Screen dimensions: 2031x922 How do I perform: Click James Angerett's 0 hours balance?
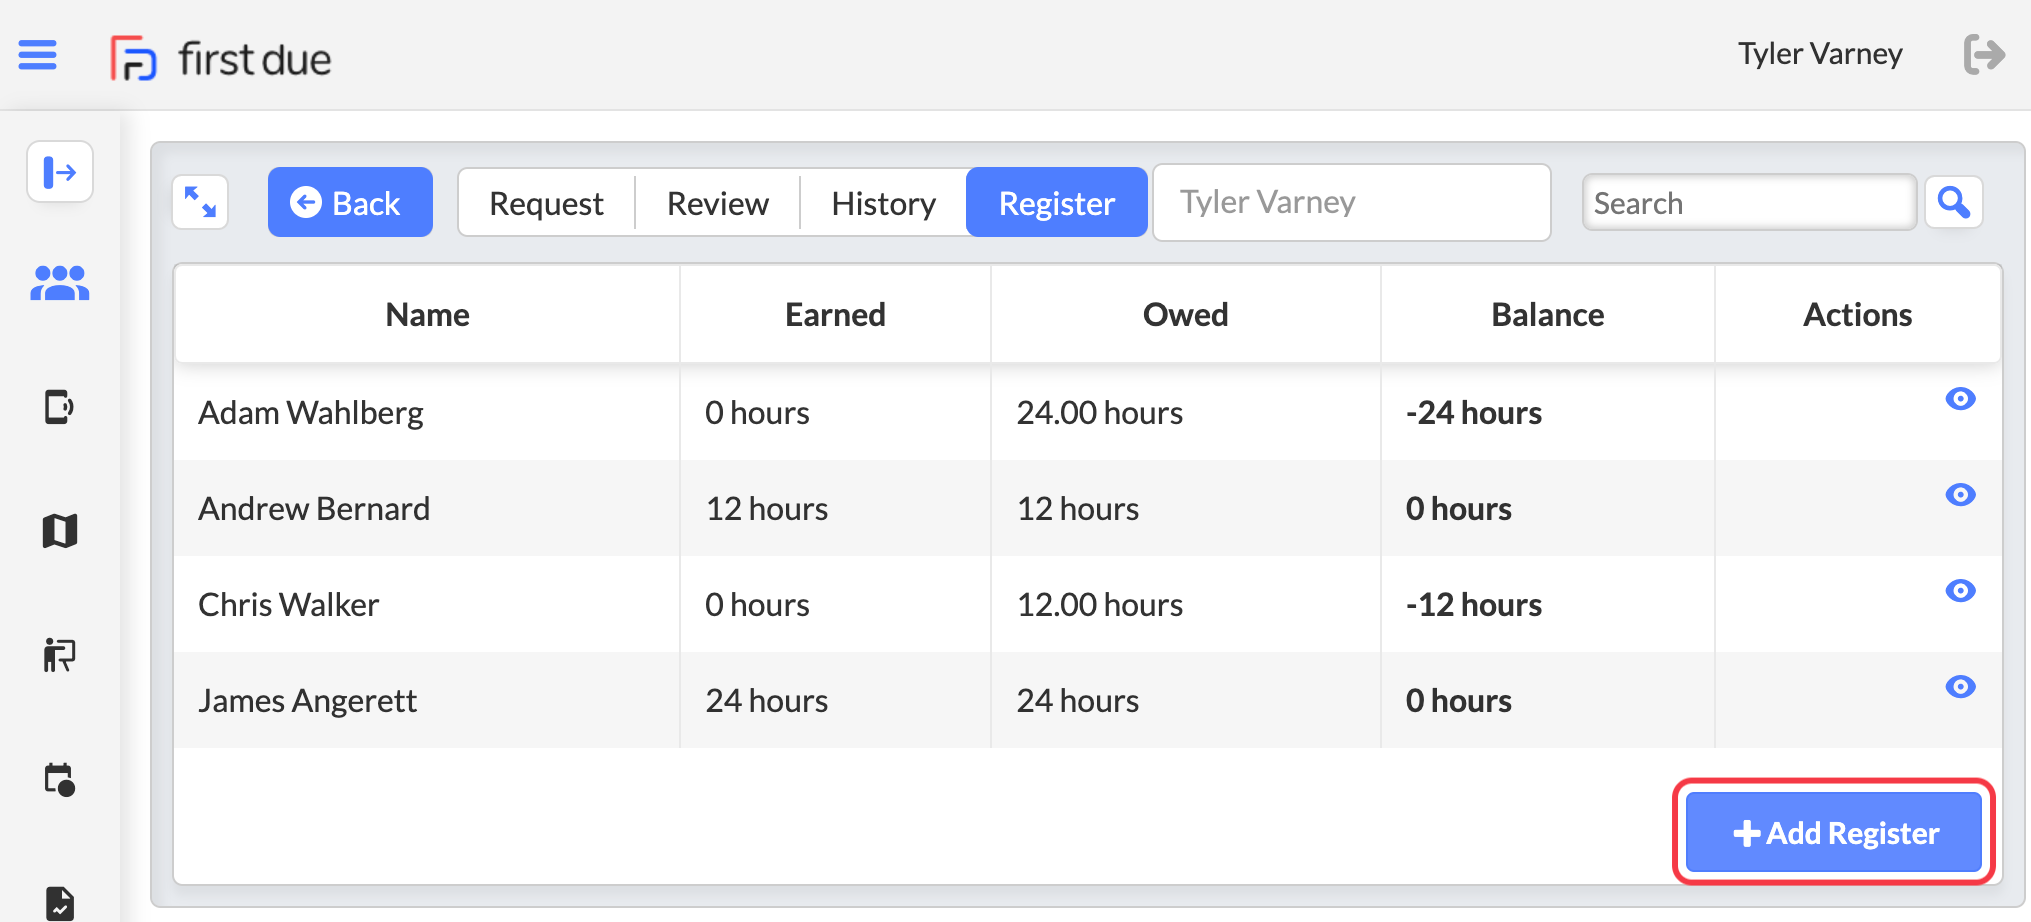[1459, 701]
